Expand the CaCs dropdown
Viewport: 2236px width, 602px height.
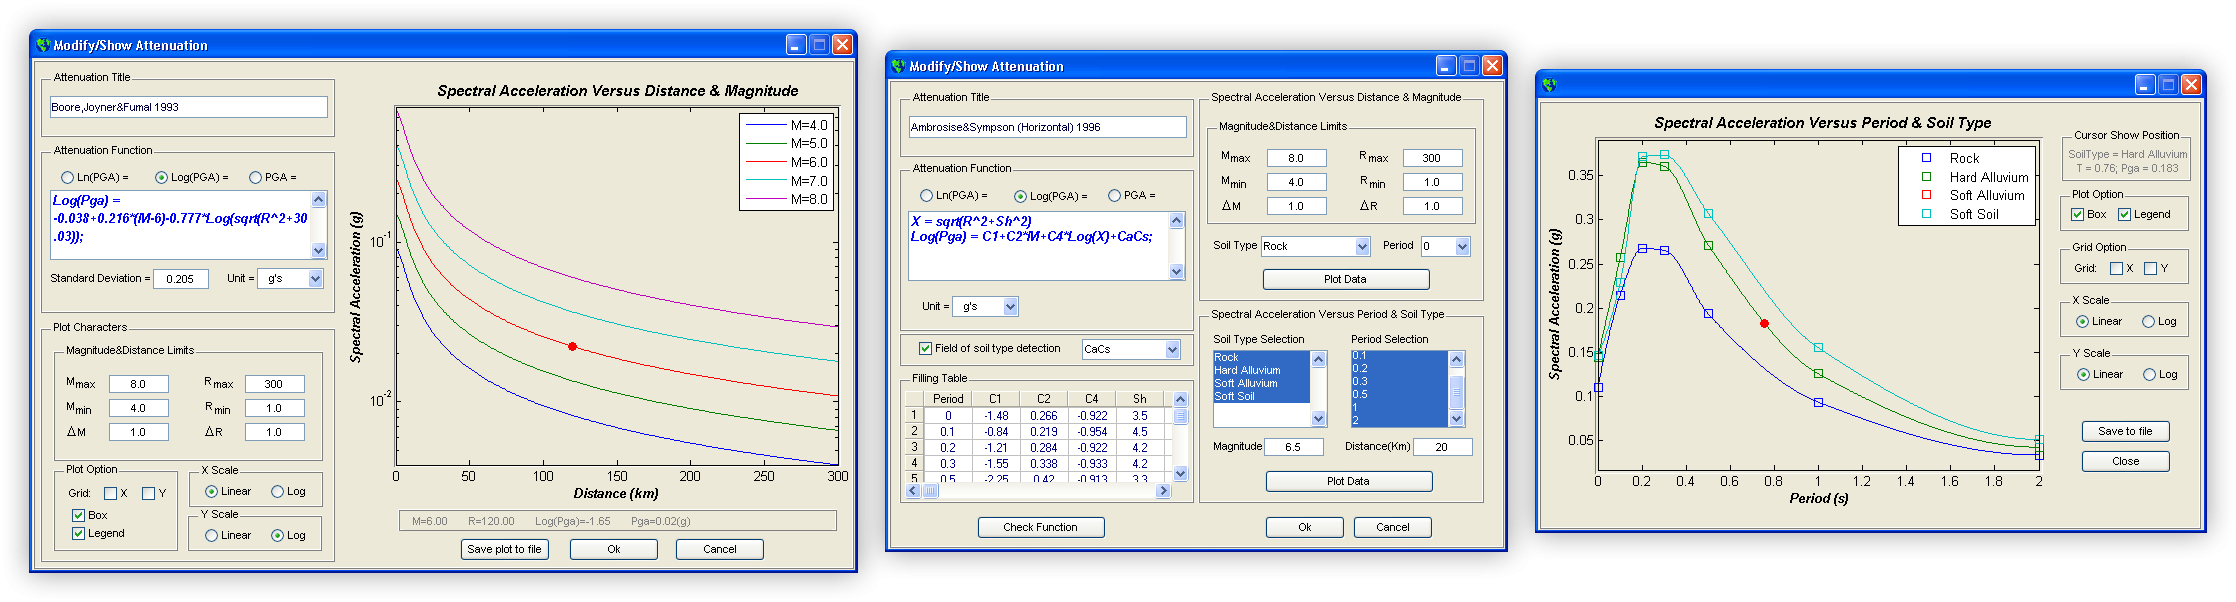[x=1172, y=349]
